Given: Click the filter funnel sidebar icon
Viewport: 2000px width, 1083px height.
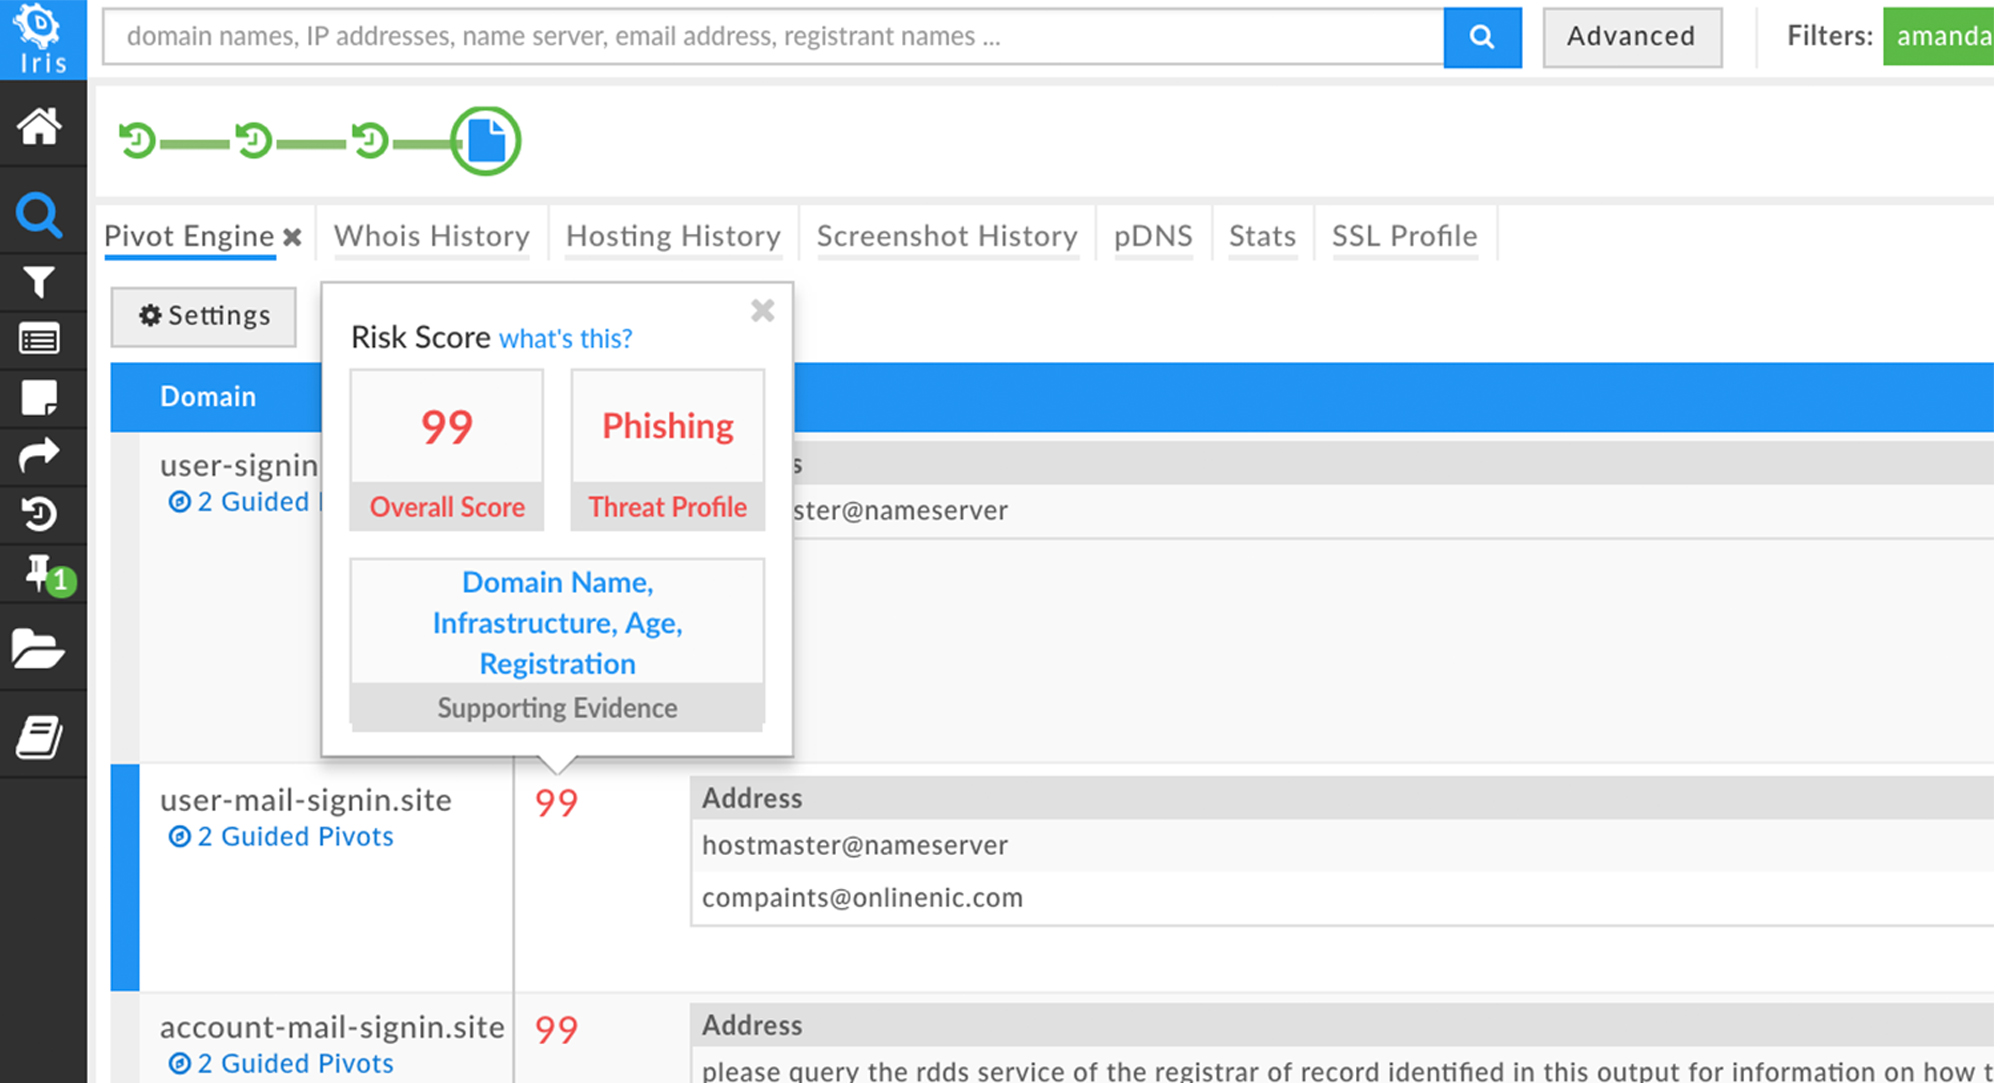Looking at the screenshot, I should pyautogui.click(x=40, y=282).
